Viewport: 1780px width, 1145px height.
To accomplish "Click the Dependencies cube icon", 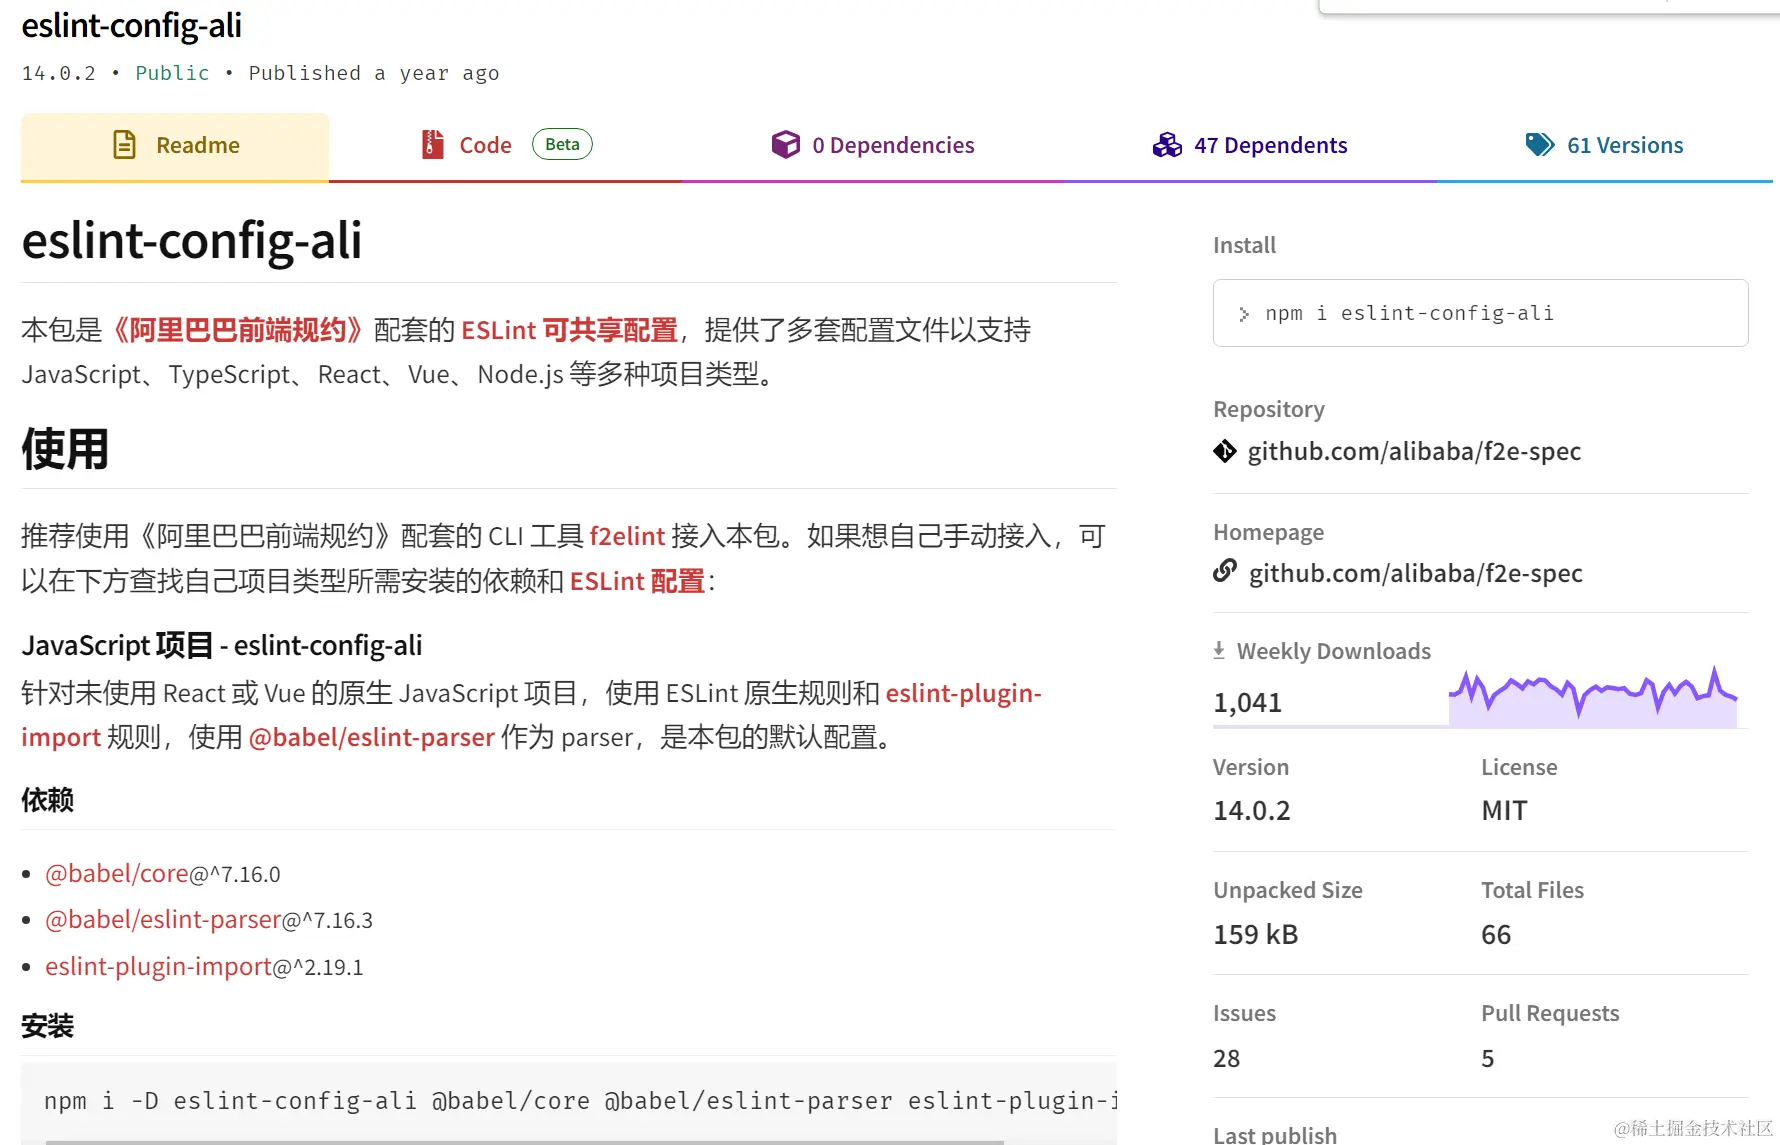I will (x=785, y=145).
